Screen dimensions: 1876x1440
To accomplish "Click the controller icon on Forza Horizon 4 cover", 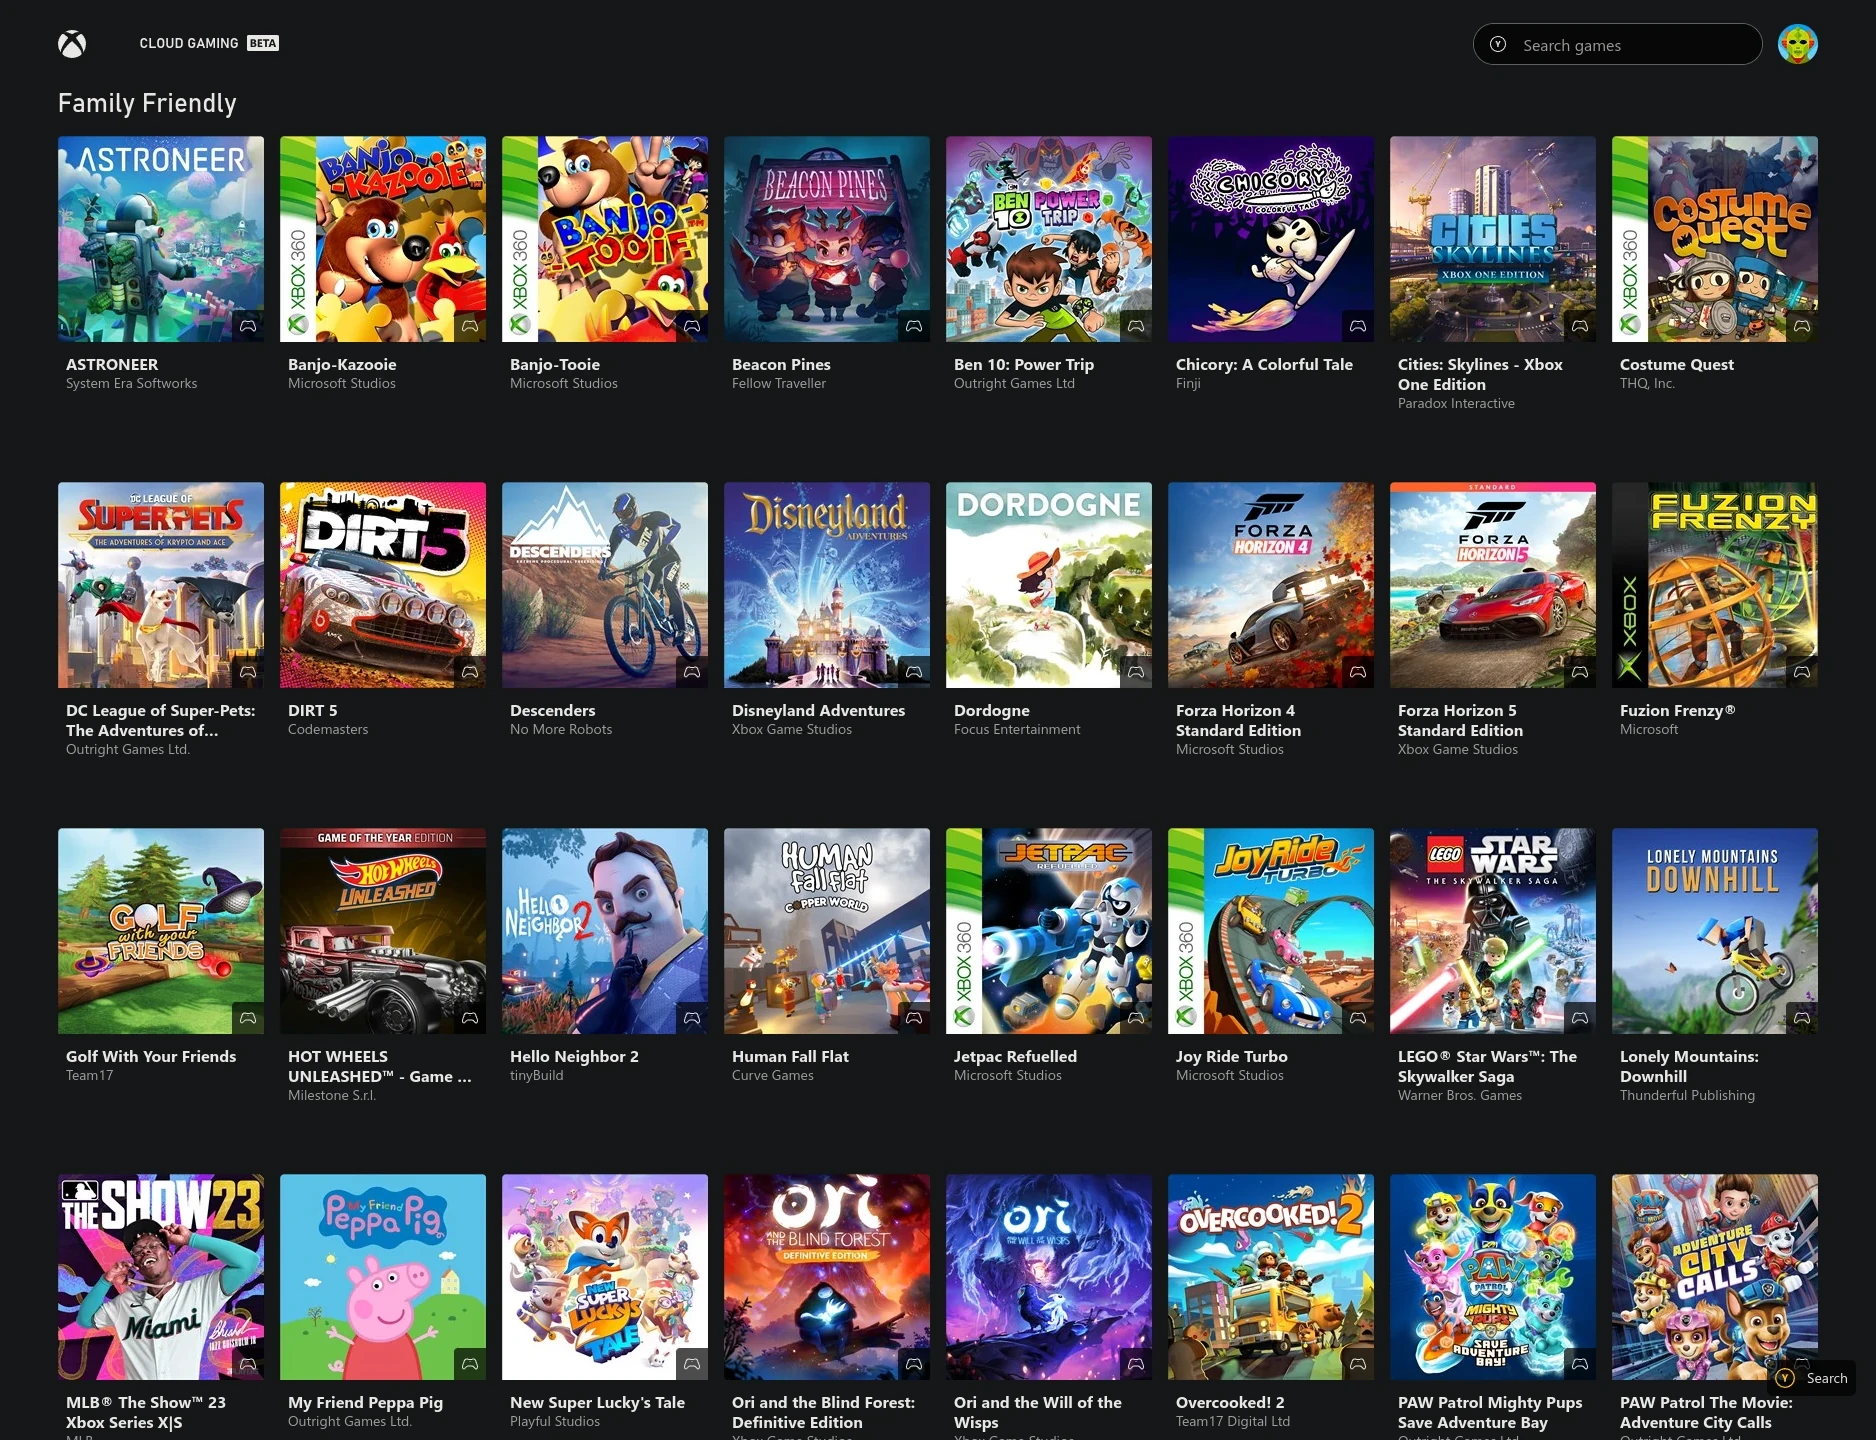I will pos(1358,672).
